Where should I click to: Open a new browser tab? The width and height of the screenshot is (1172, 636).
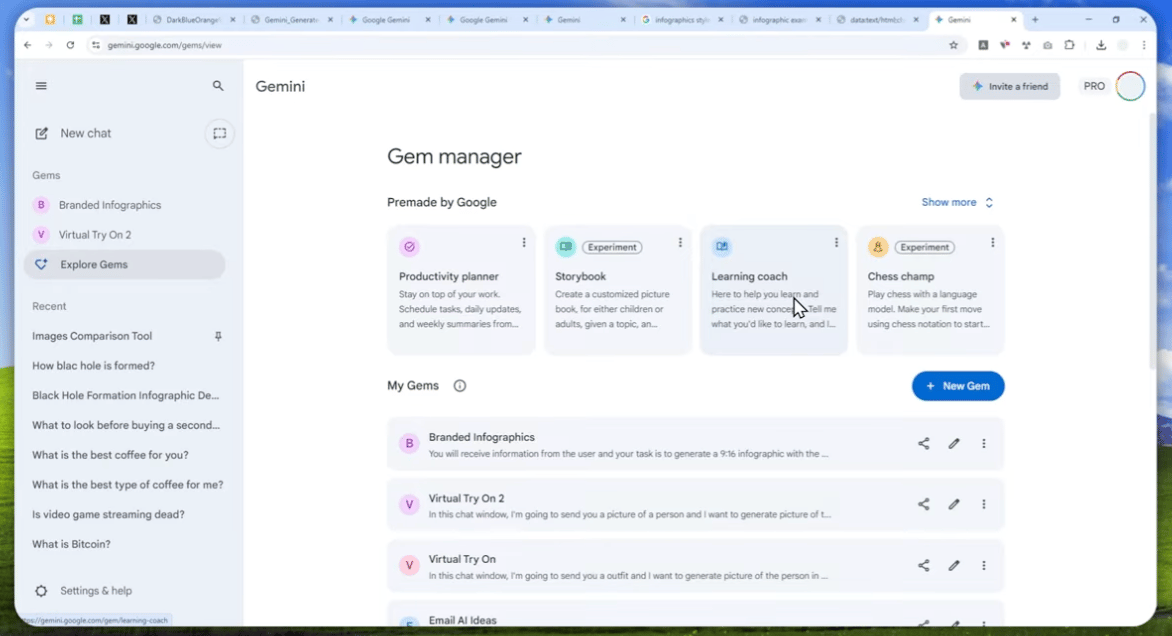(1035, 19)
